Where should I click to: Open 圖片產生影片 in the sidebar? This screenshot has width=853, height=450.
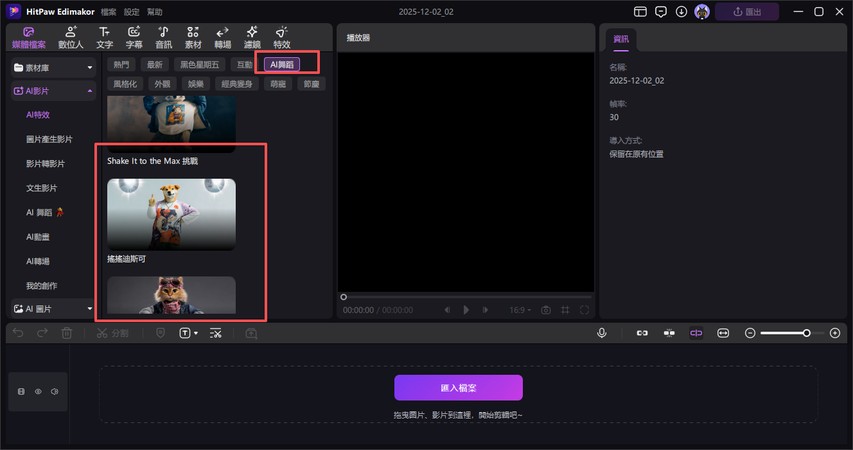(49, 139)
